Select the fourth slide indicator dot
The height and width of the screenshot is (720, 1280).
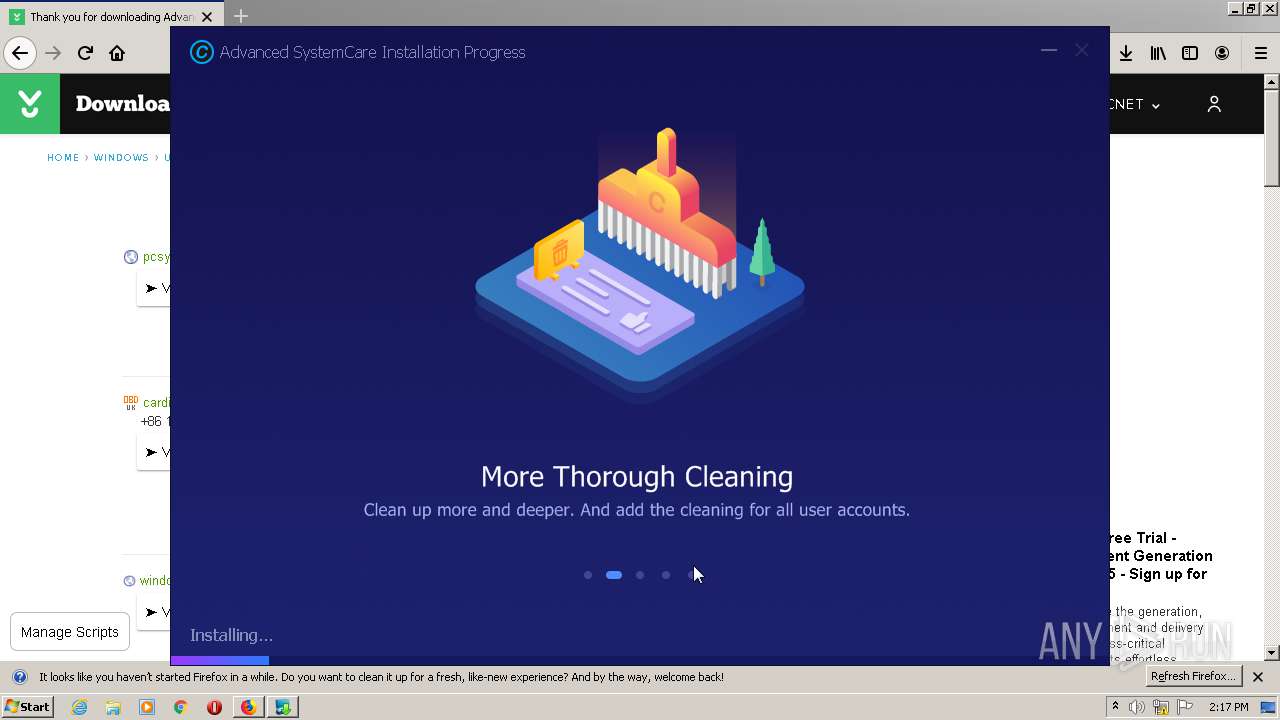click(x=666, y=575)
